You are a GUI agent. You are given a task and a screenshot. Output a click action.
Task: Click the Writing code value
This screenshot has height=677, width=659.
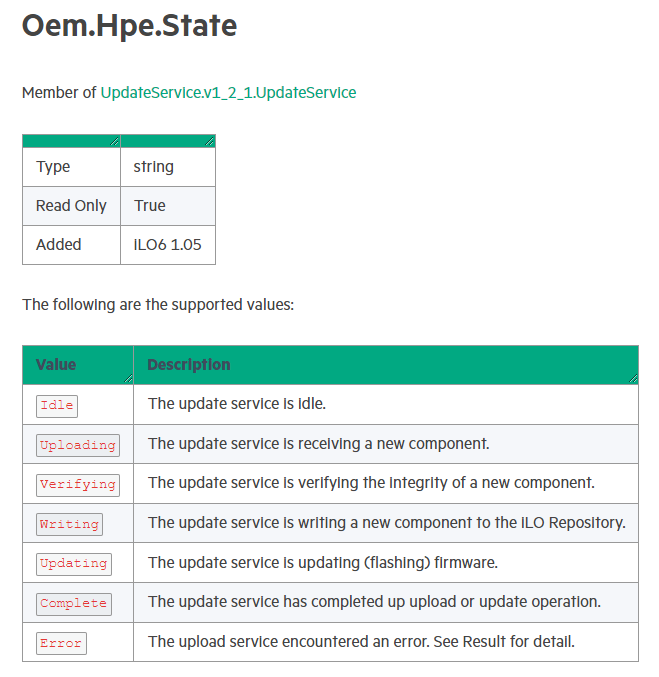(x=69, y=524)
